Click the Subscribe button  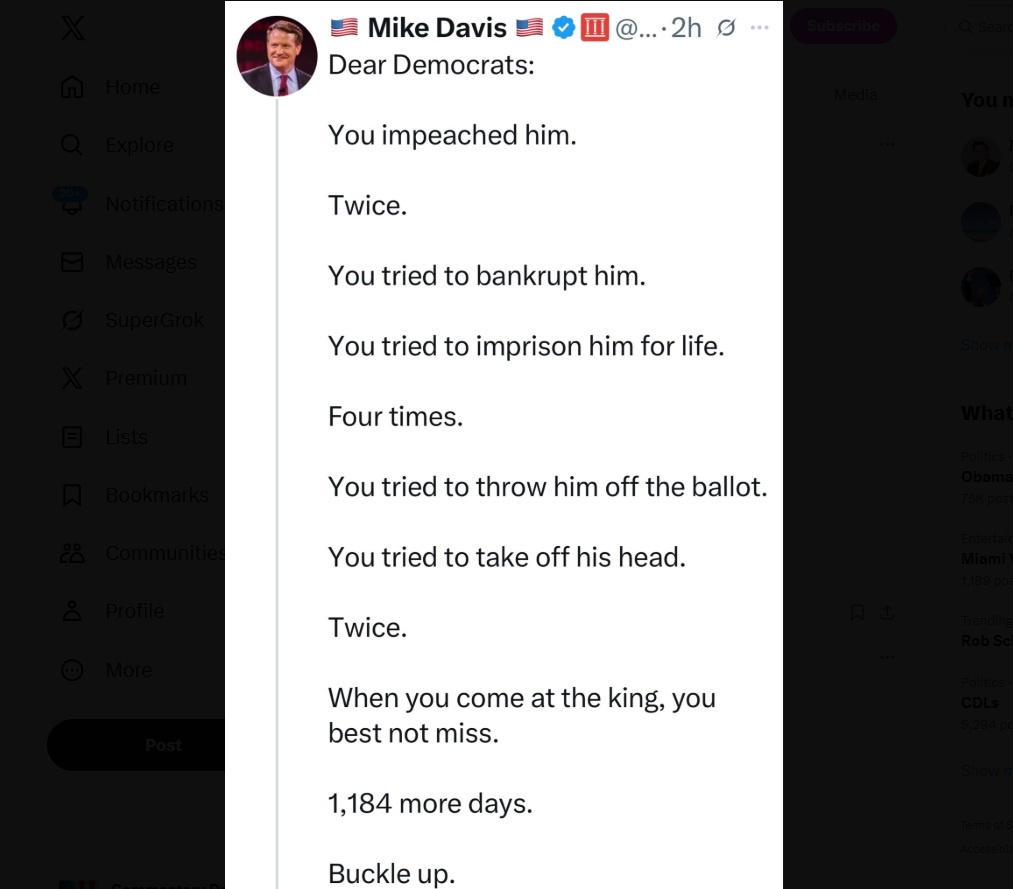[x=843, y=26]
